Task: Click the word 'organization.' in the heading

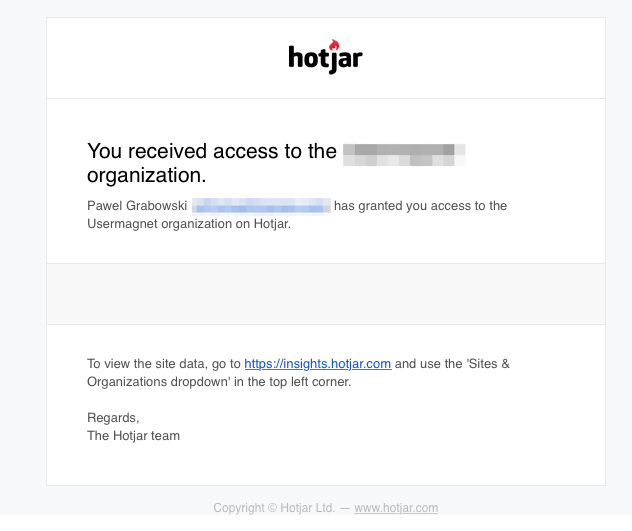Action: [147, 175]
